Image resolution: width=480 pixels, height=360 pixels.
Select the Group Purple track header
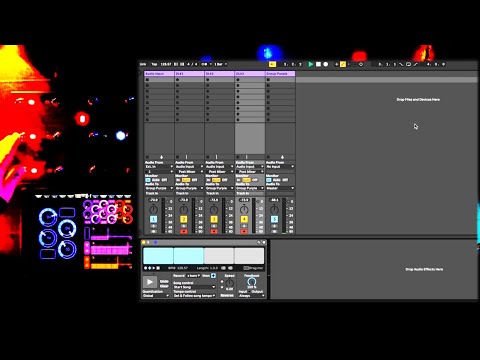tap(280, 73)
